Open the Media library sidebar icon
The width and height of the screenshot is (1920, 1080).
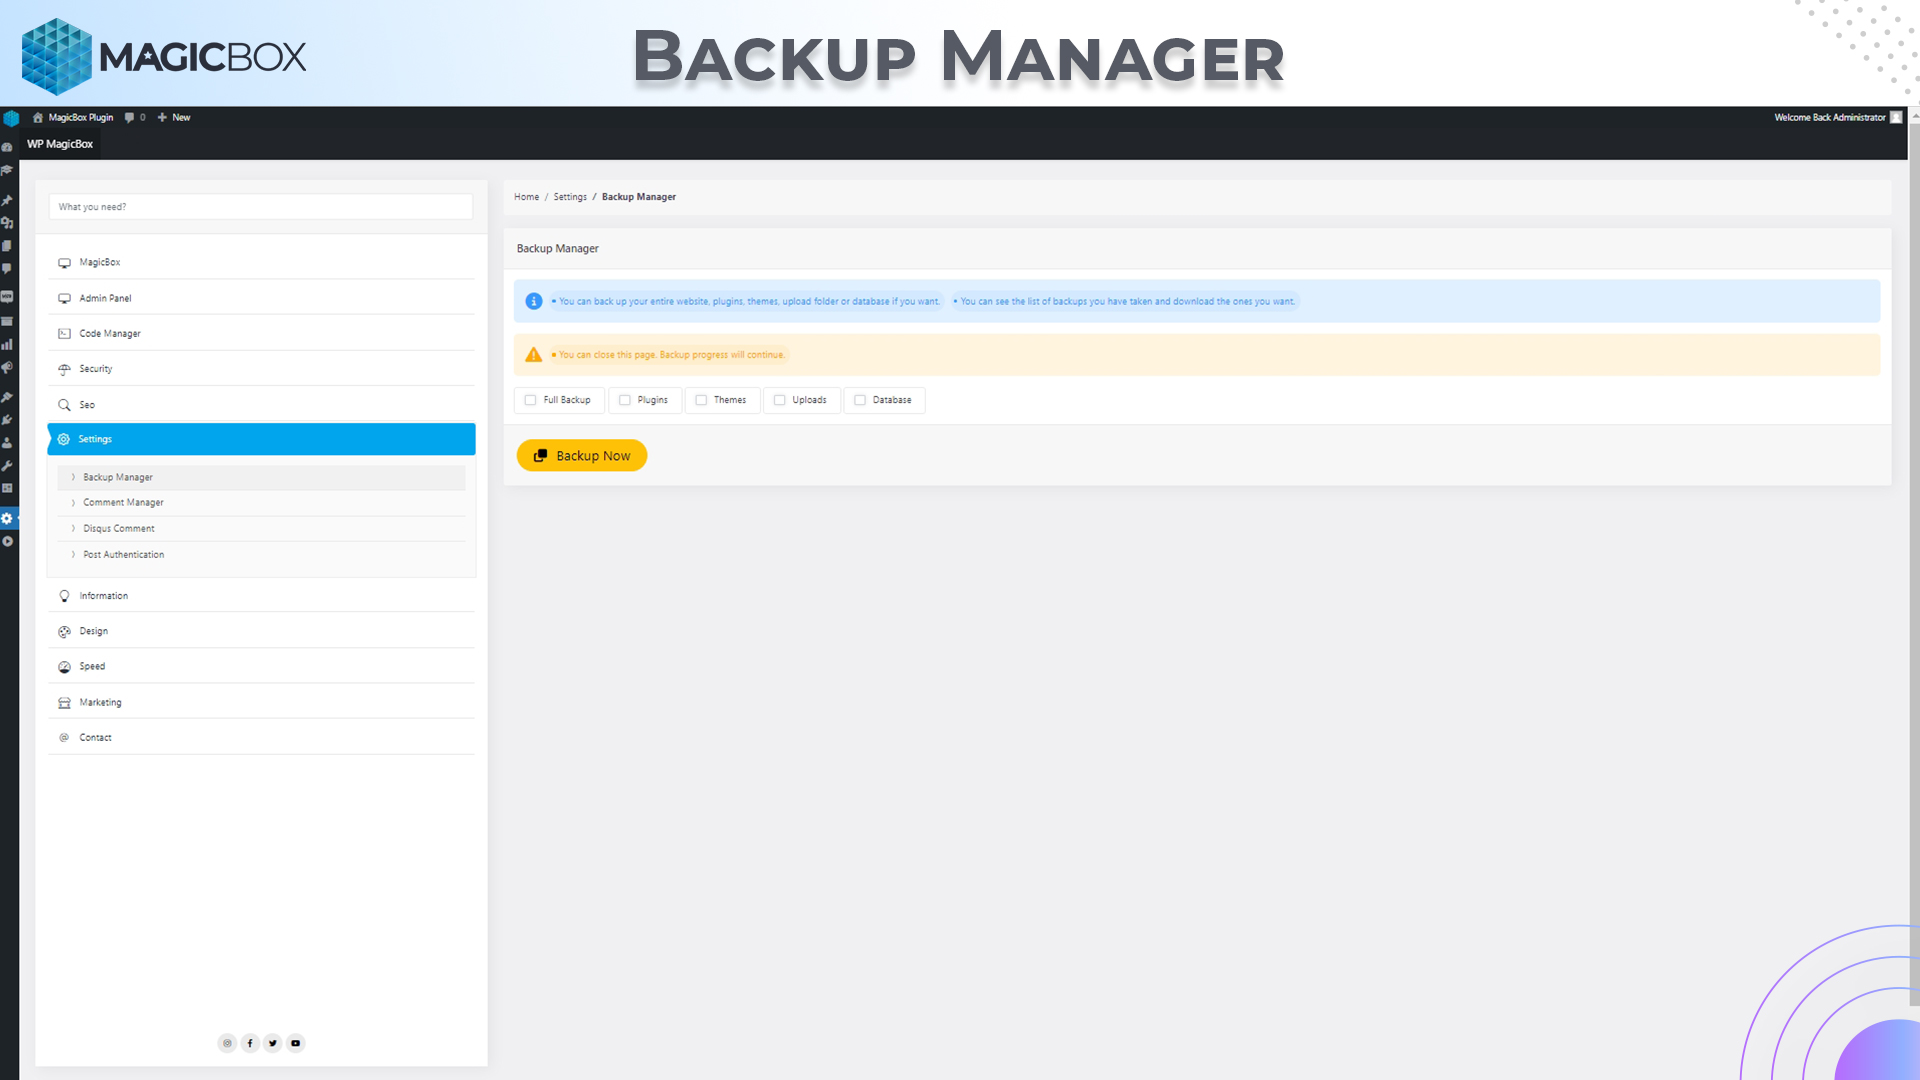click(7, 223)
